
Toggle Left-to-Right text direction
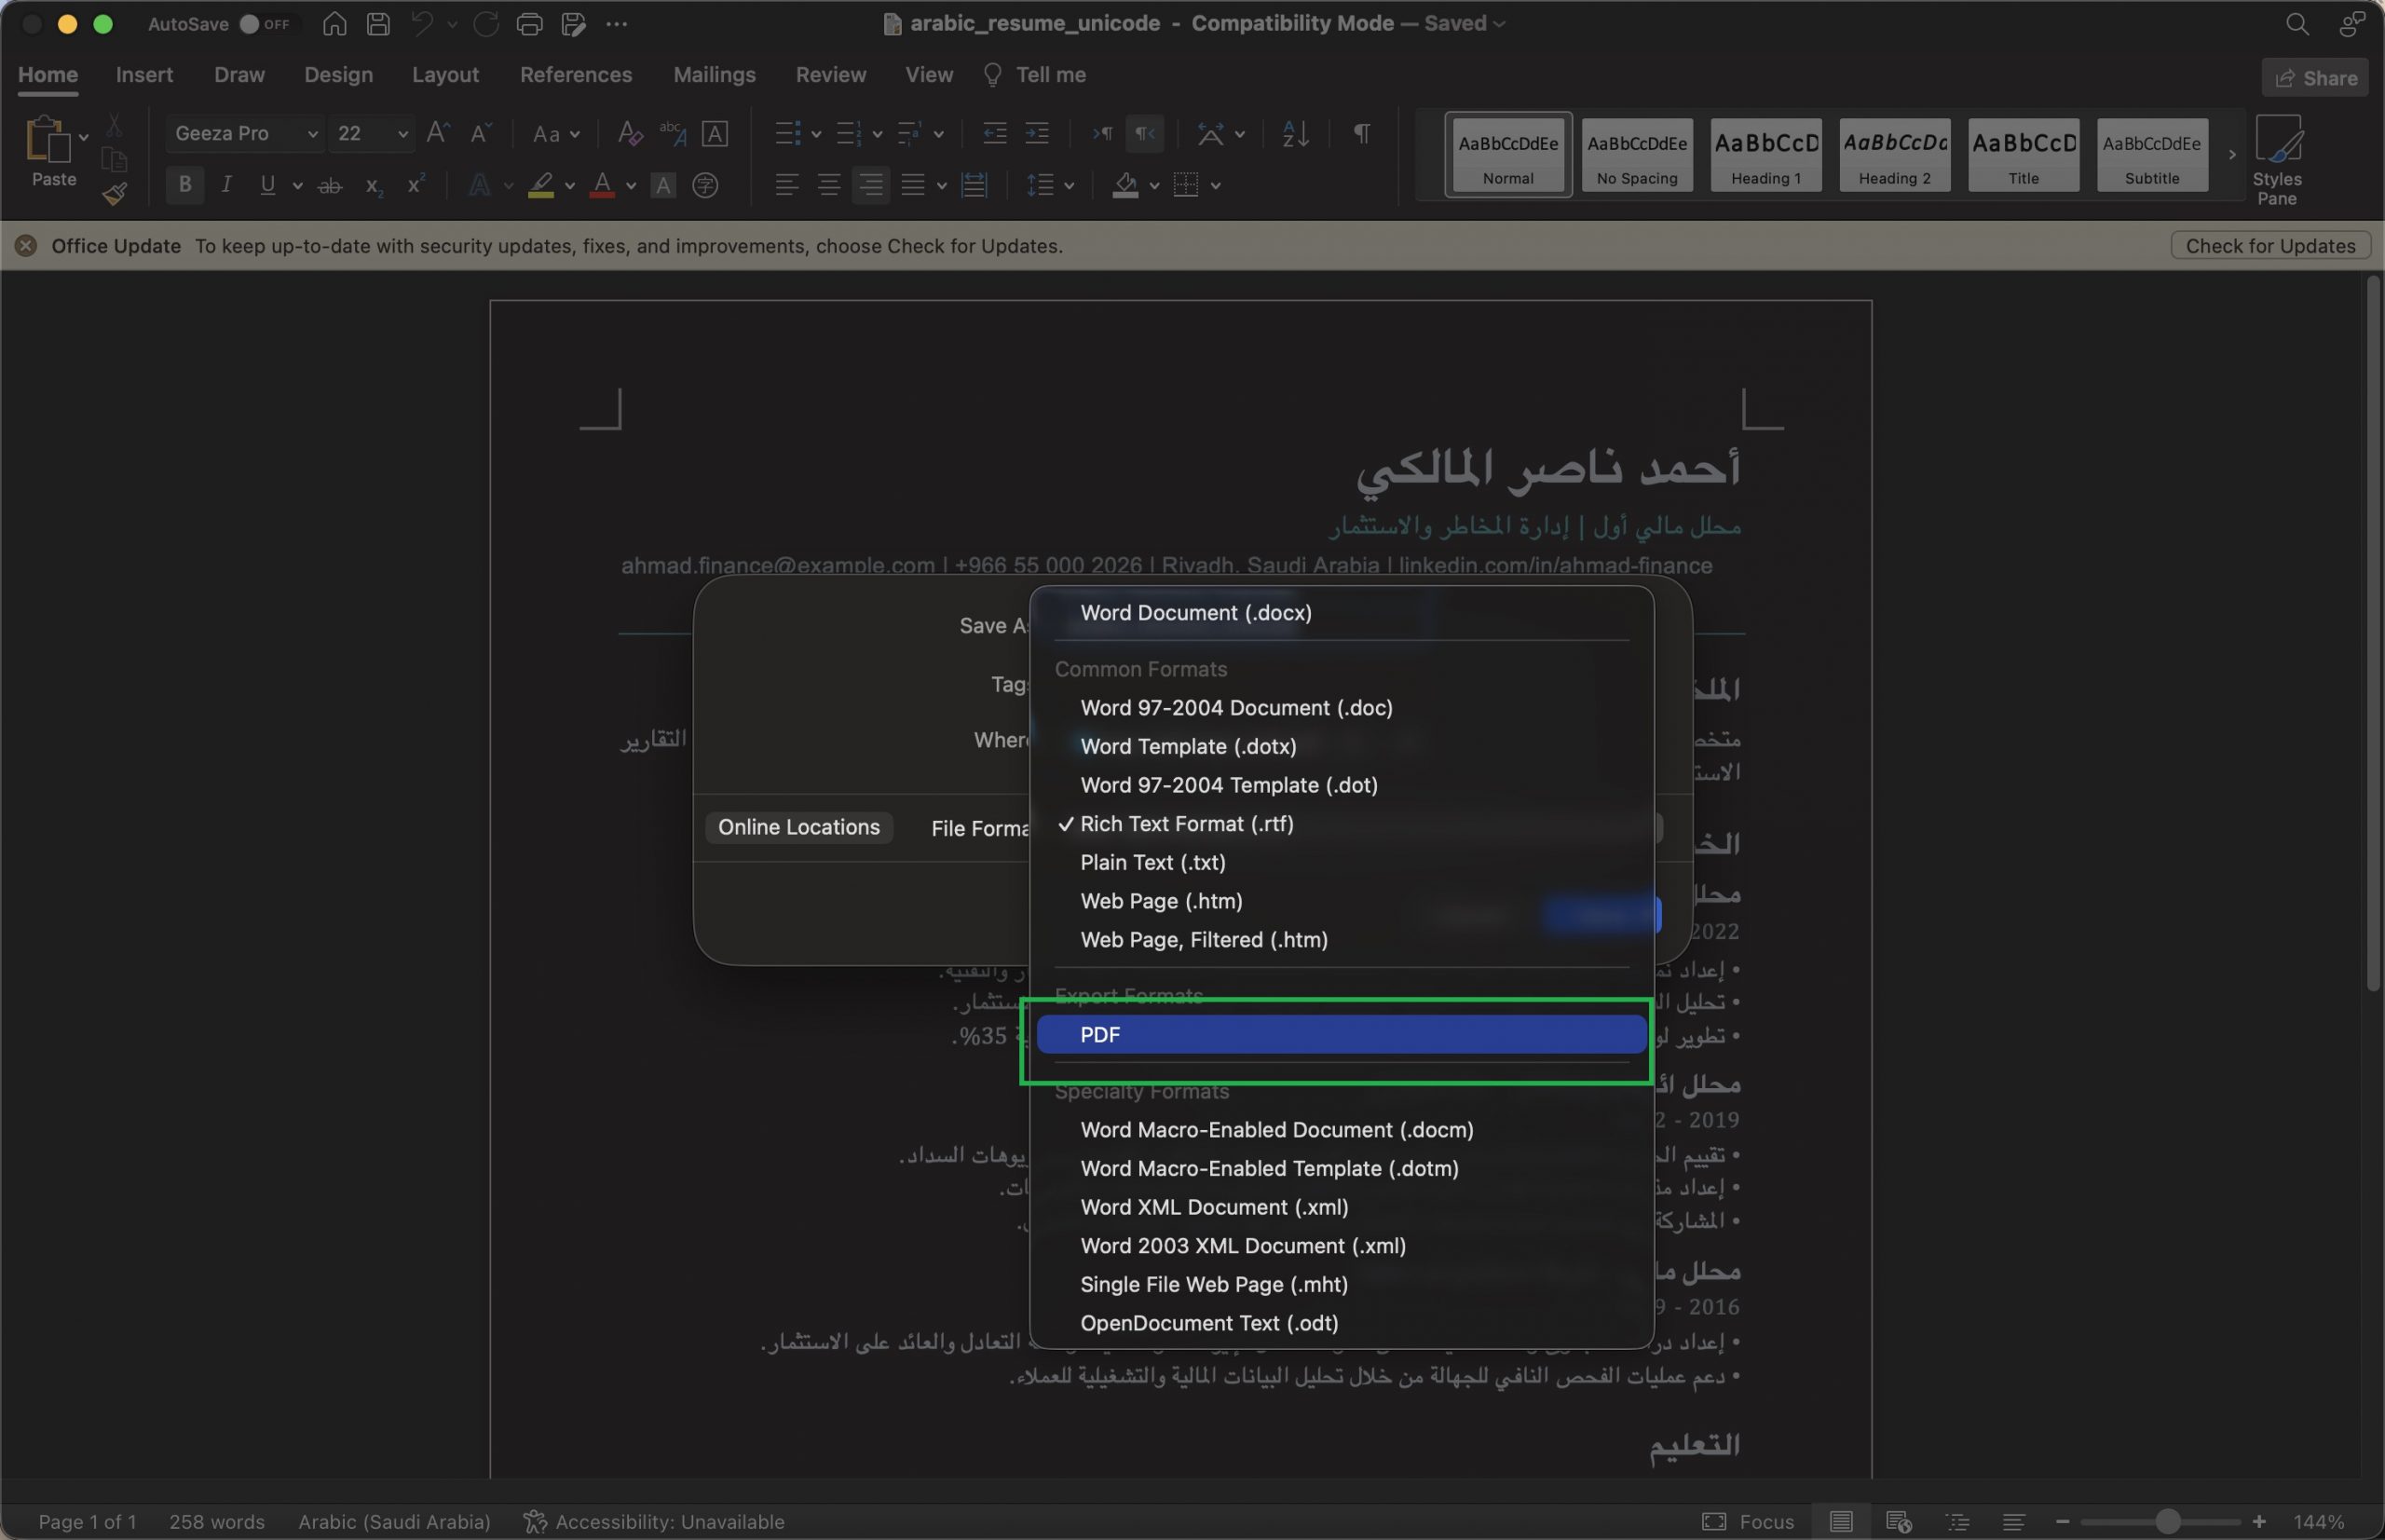[1102, 133]
